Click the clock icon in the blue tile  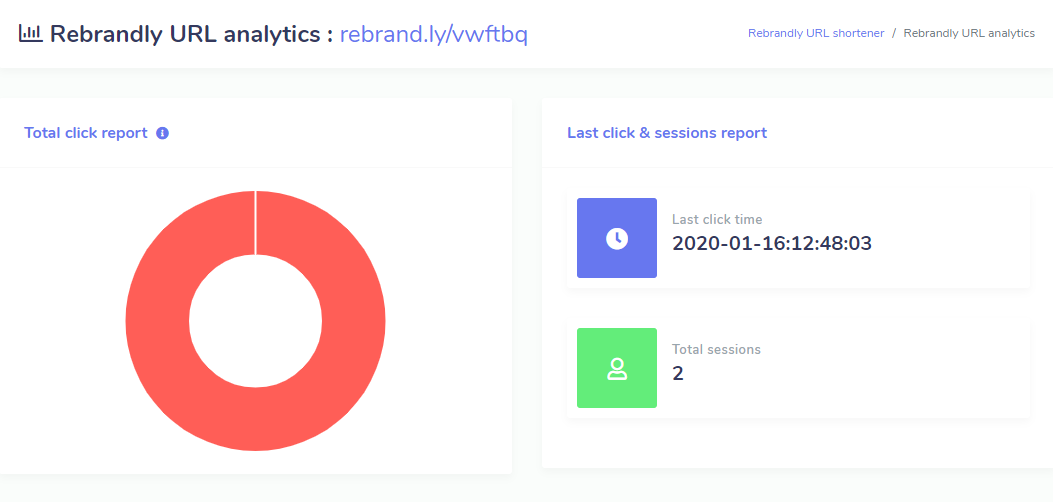pyautogui.click(x=617, y=238)
